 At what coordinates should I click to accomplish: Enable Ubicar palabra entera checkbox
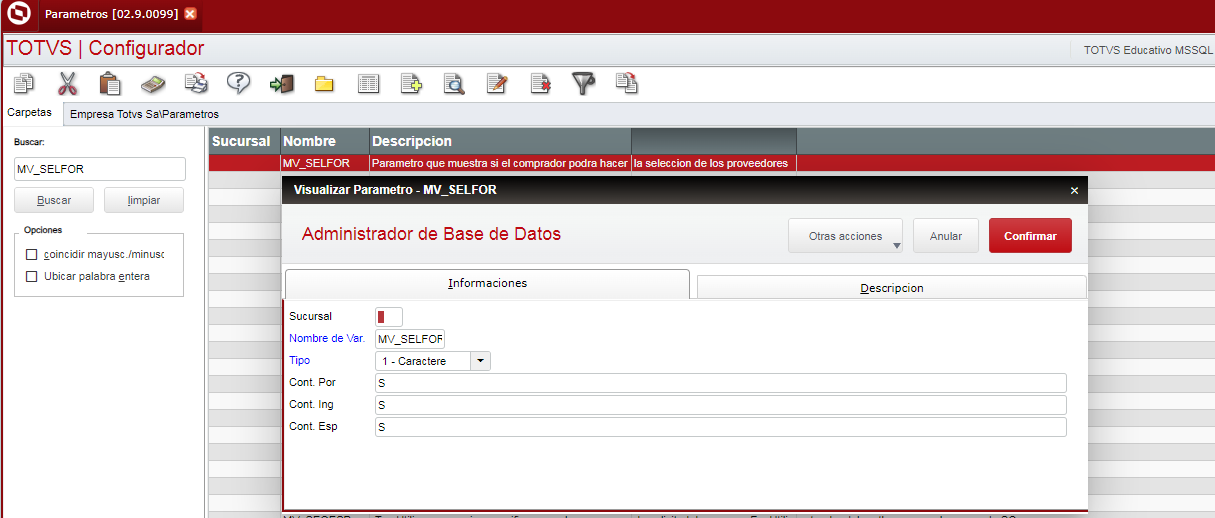click(x=32, y=276)
